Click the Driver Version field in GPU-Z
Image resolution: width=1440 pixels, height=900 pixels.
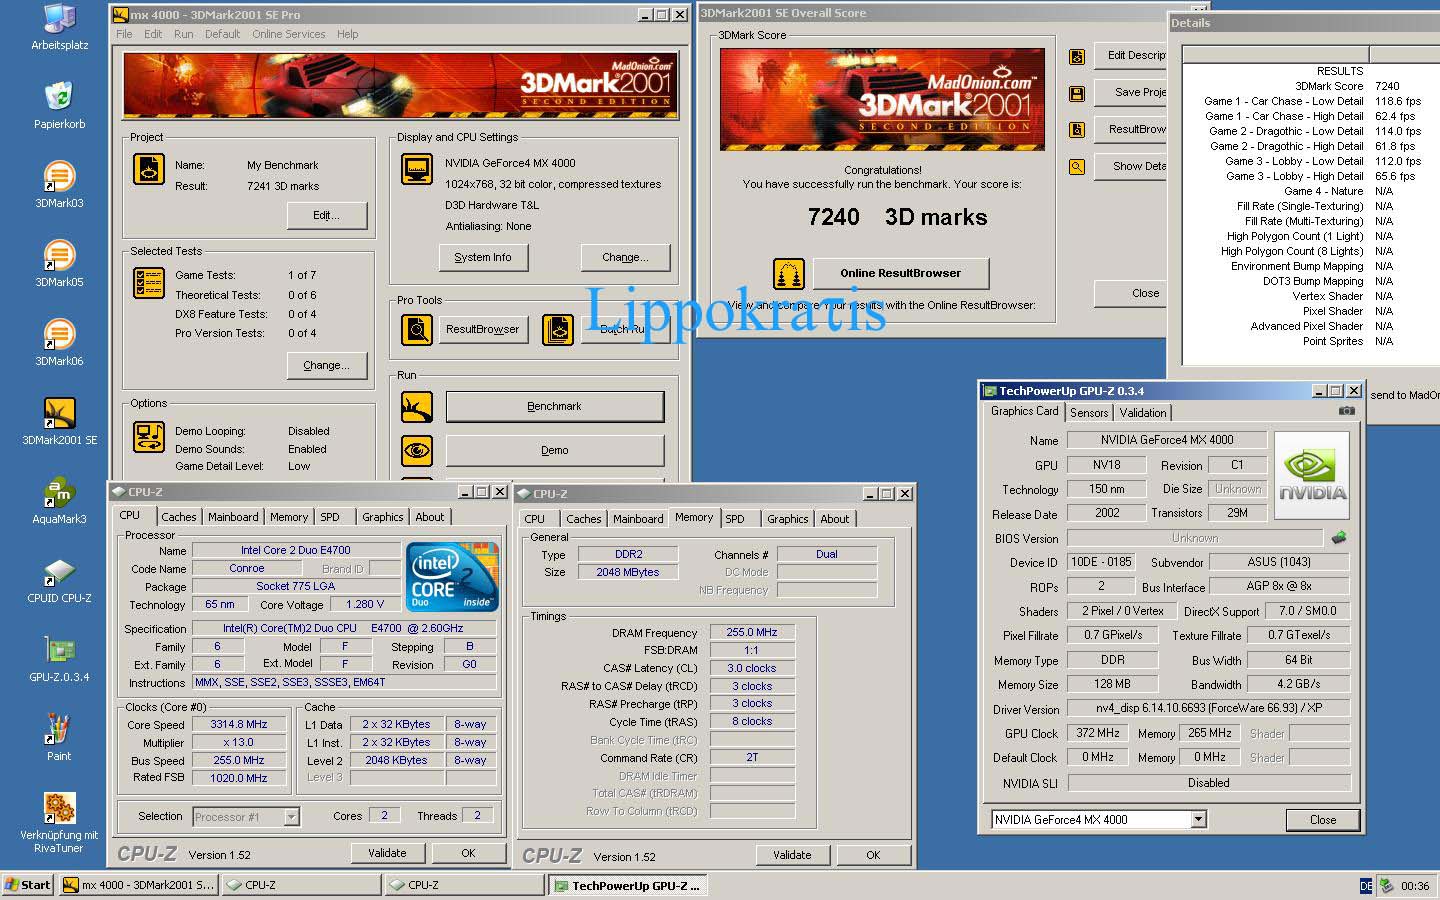[x=1208, y=708]
